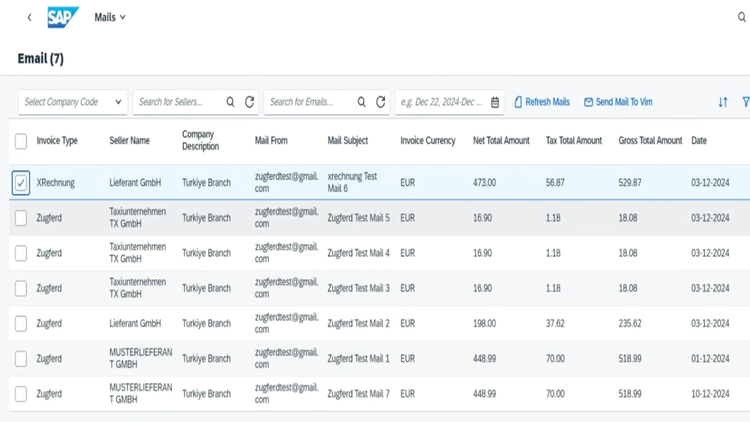This screenshot has height=422, width=750.
Task: Click Refresh Mails button
Action: (x=542, y=102)
